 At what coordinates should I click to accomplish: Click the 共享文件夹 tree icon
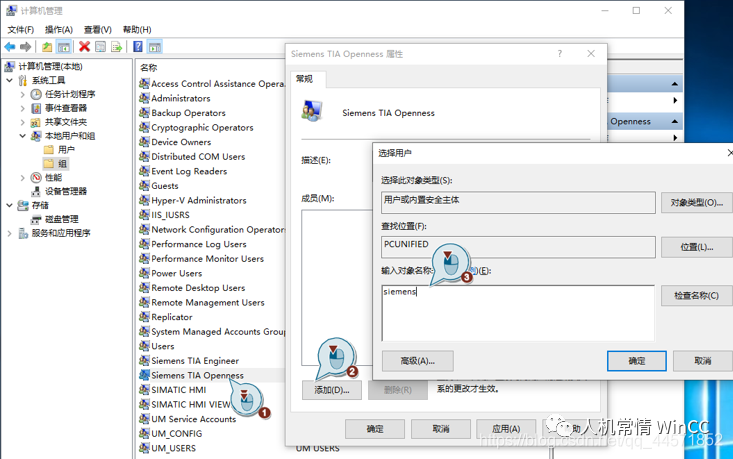36,122
